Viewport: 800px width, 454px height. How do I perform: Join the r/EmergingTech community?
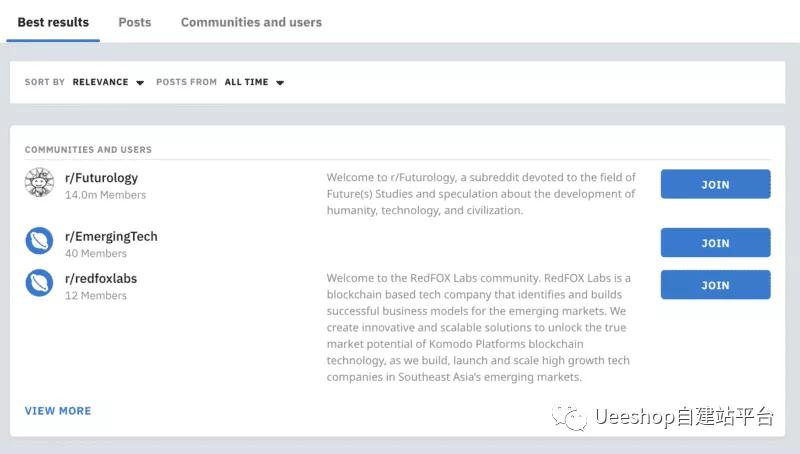point(715,243)
